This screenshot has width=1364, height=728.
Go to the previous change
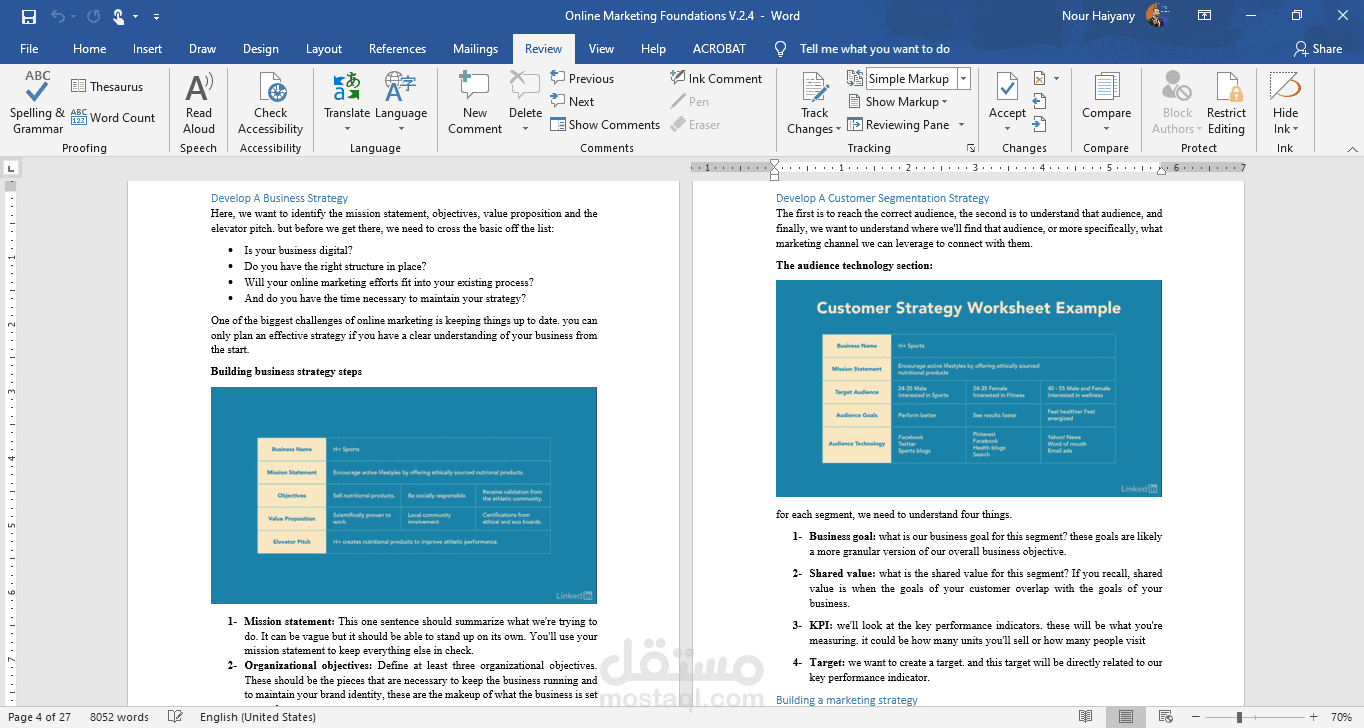[1040, 101]
